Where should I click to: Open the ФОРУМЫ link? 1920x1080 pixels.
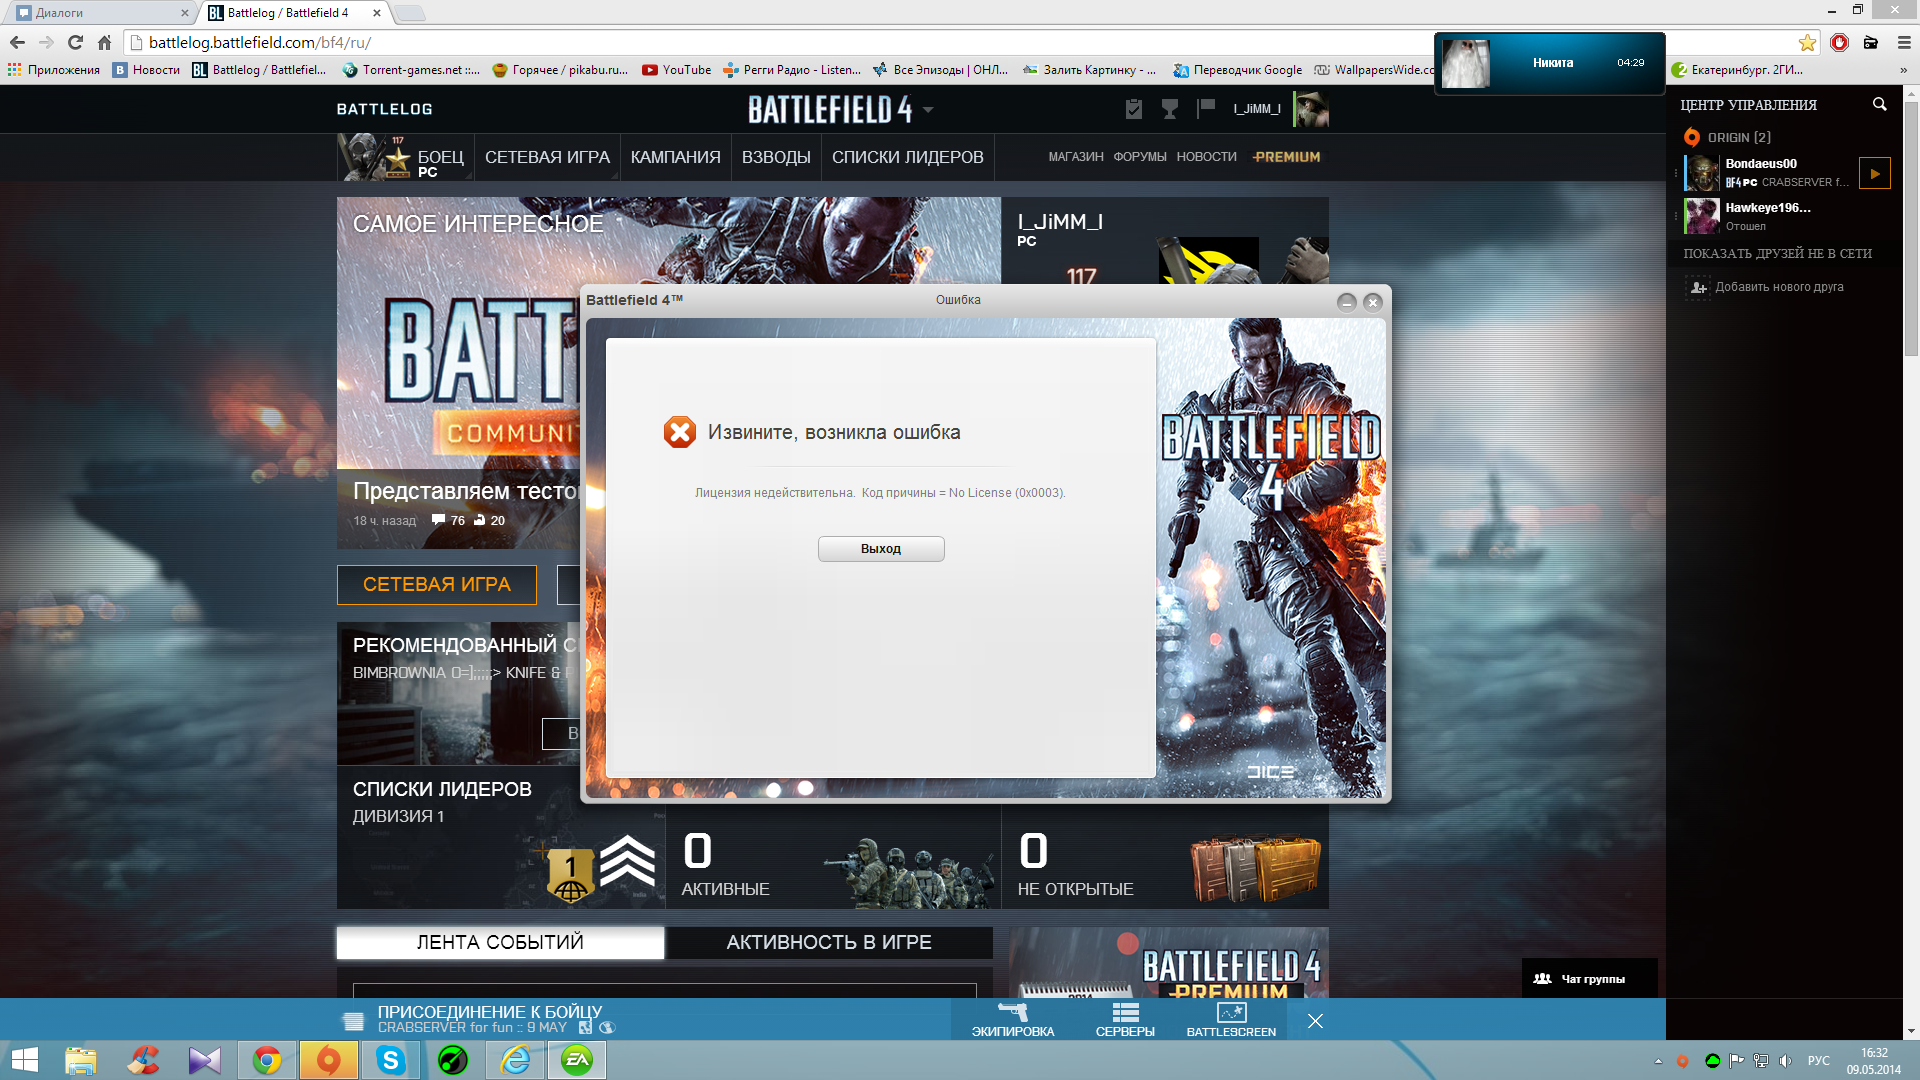[x=1140, y=157]
